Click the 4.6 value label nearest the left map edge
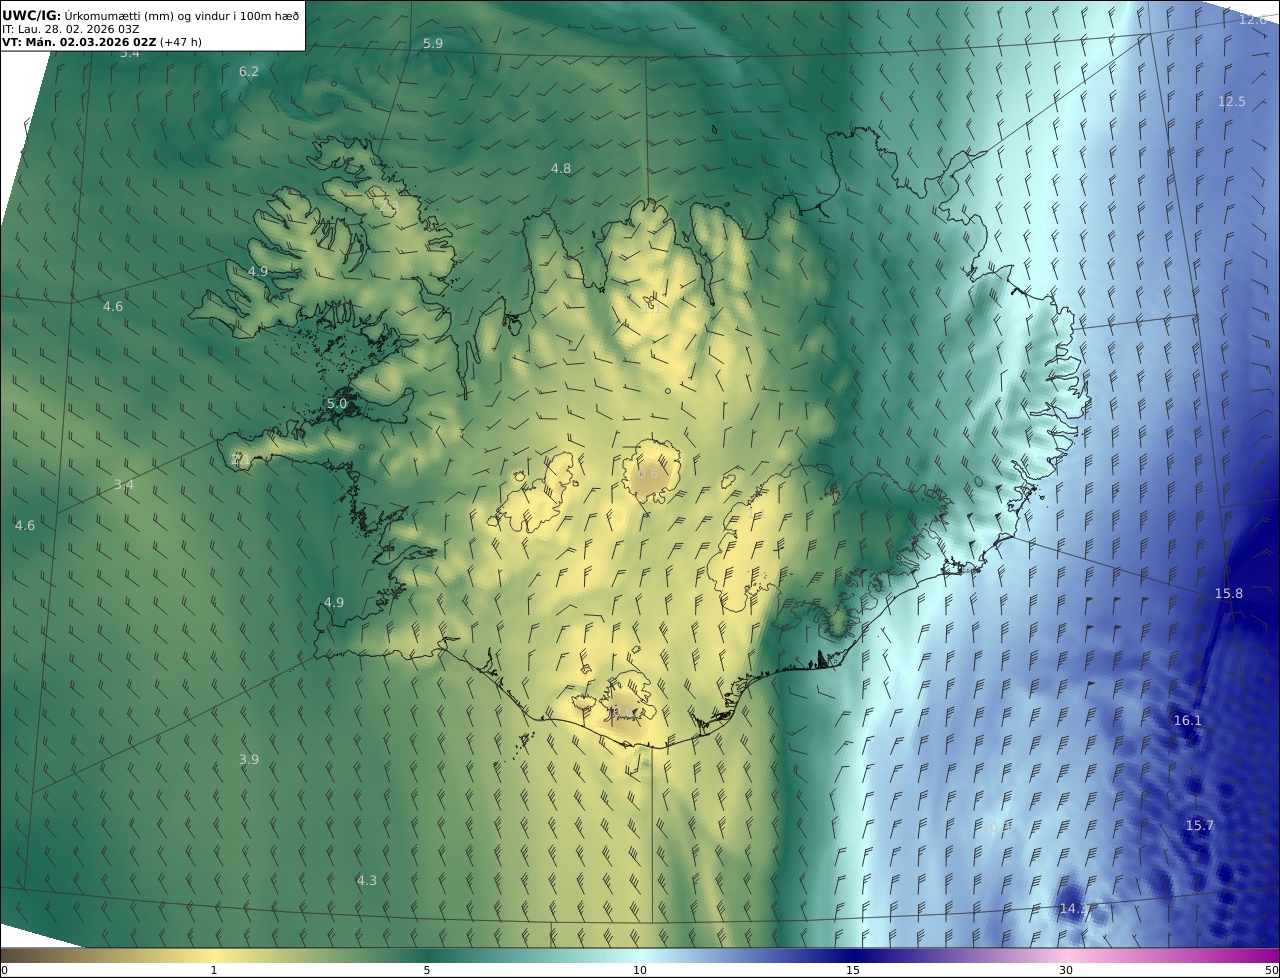This screenshot has height=978, width=1280. point(25,525)
